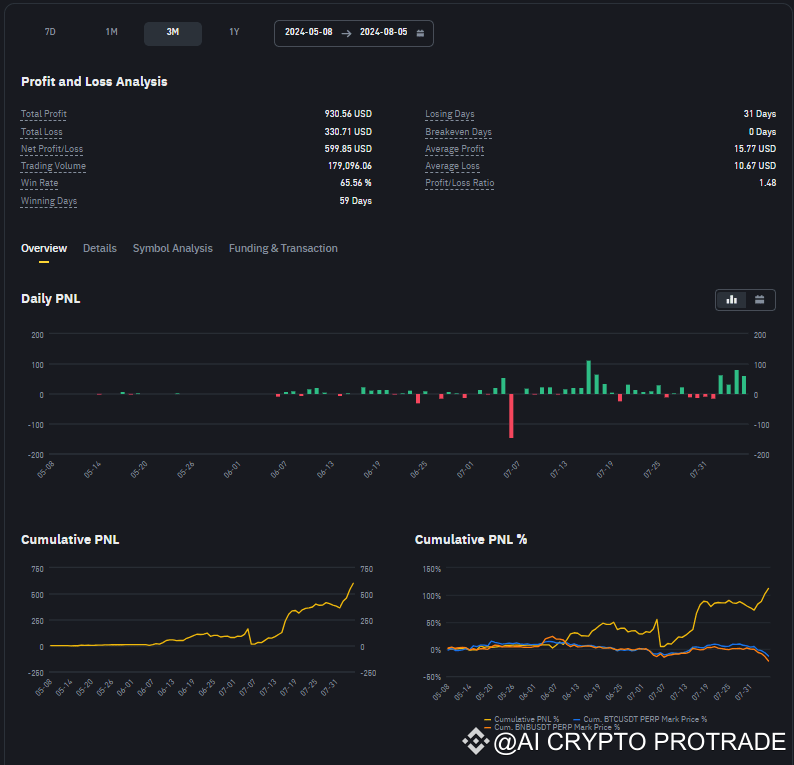Click the Trading Volume label
This screenshot has height=765, width=794.
pyautogui.click(x=53, y=166)
